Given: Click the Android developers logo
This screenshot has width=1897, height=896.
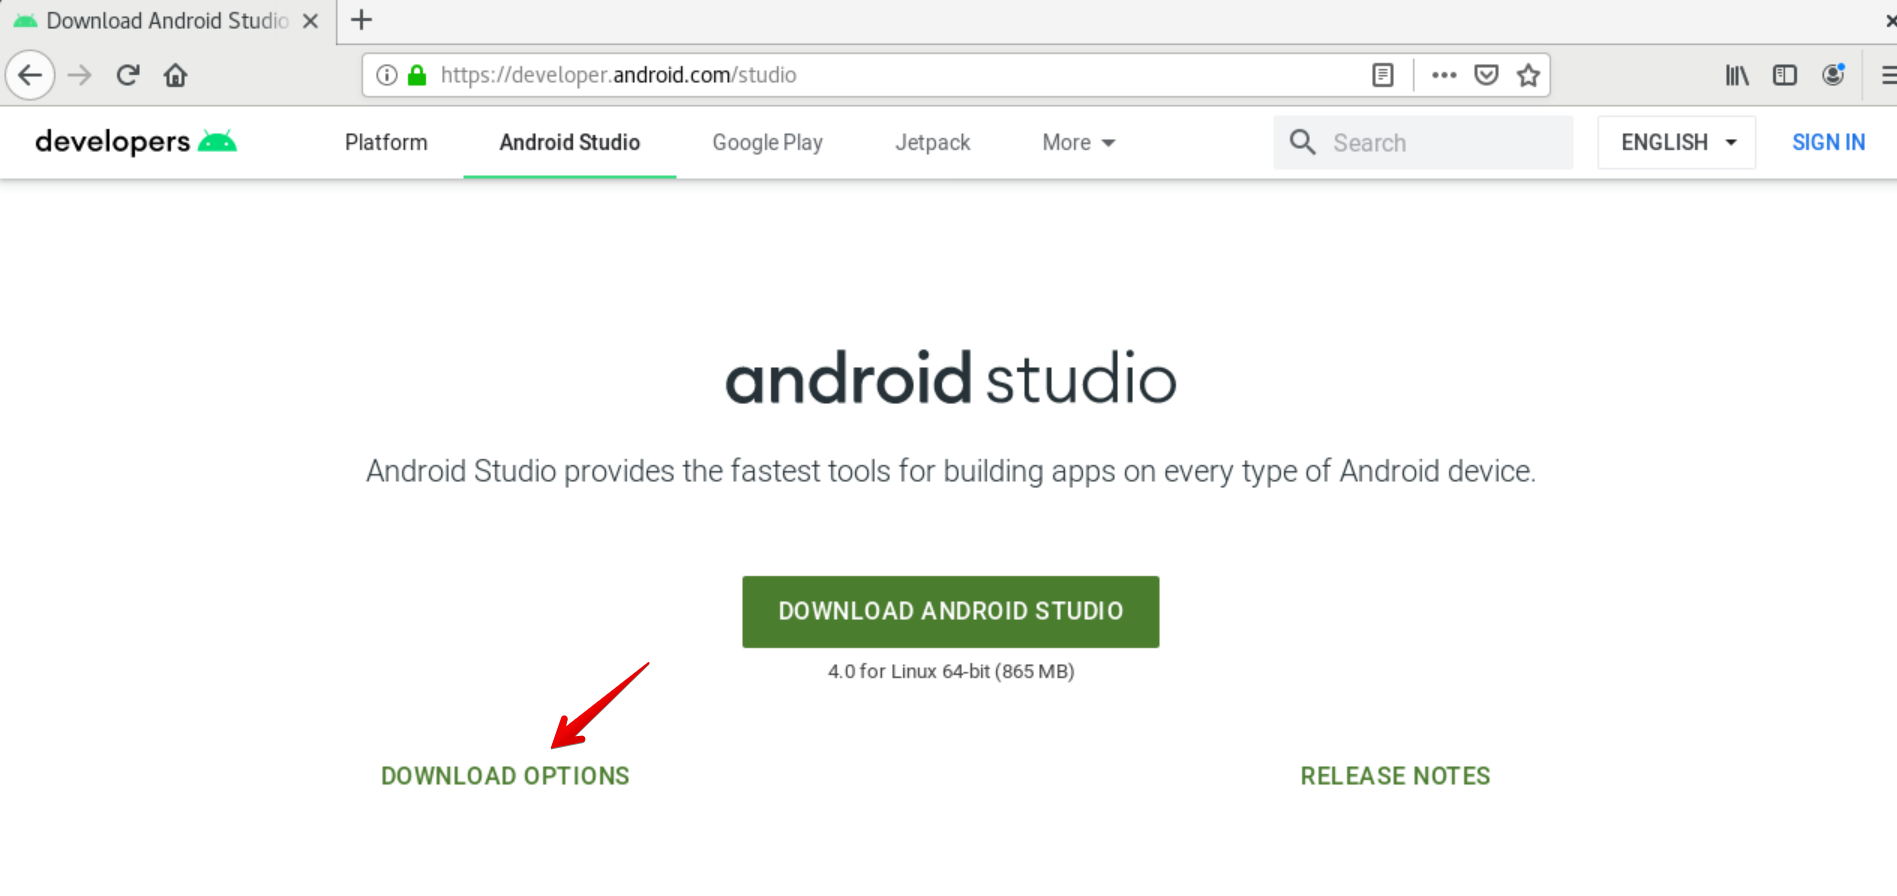Looking at the screenshot, I should 136,142.
